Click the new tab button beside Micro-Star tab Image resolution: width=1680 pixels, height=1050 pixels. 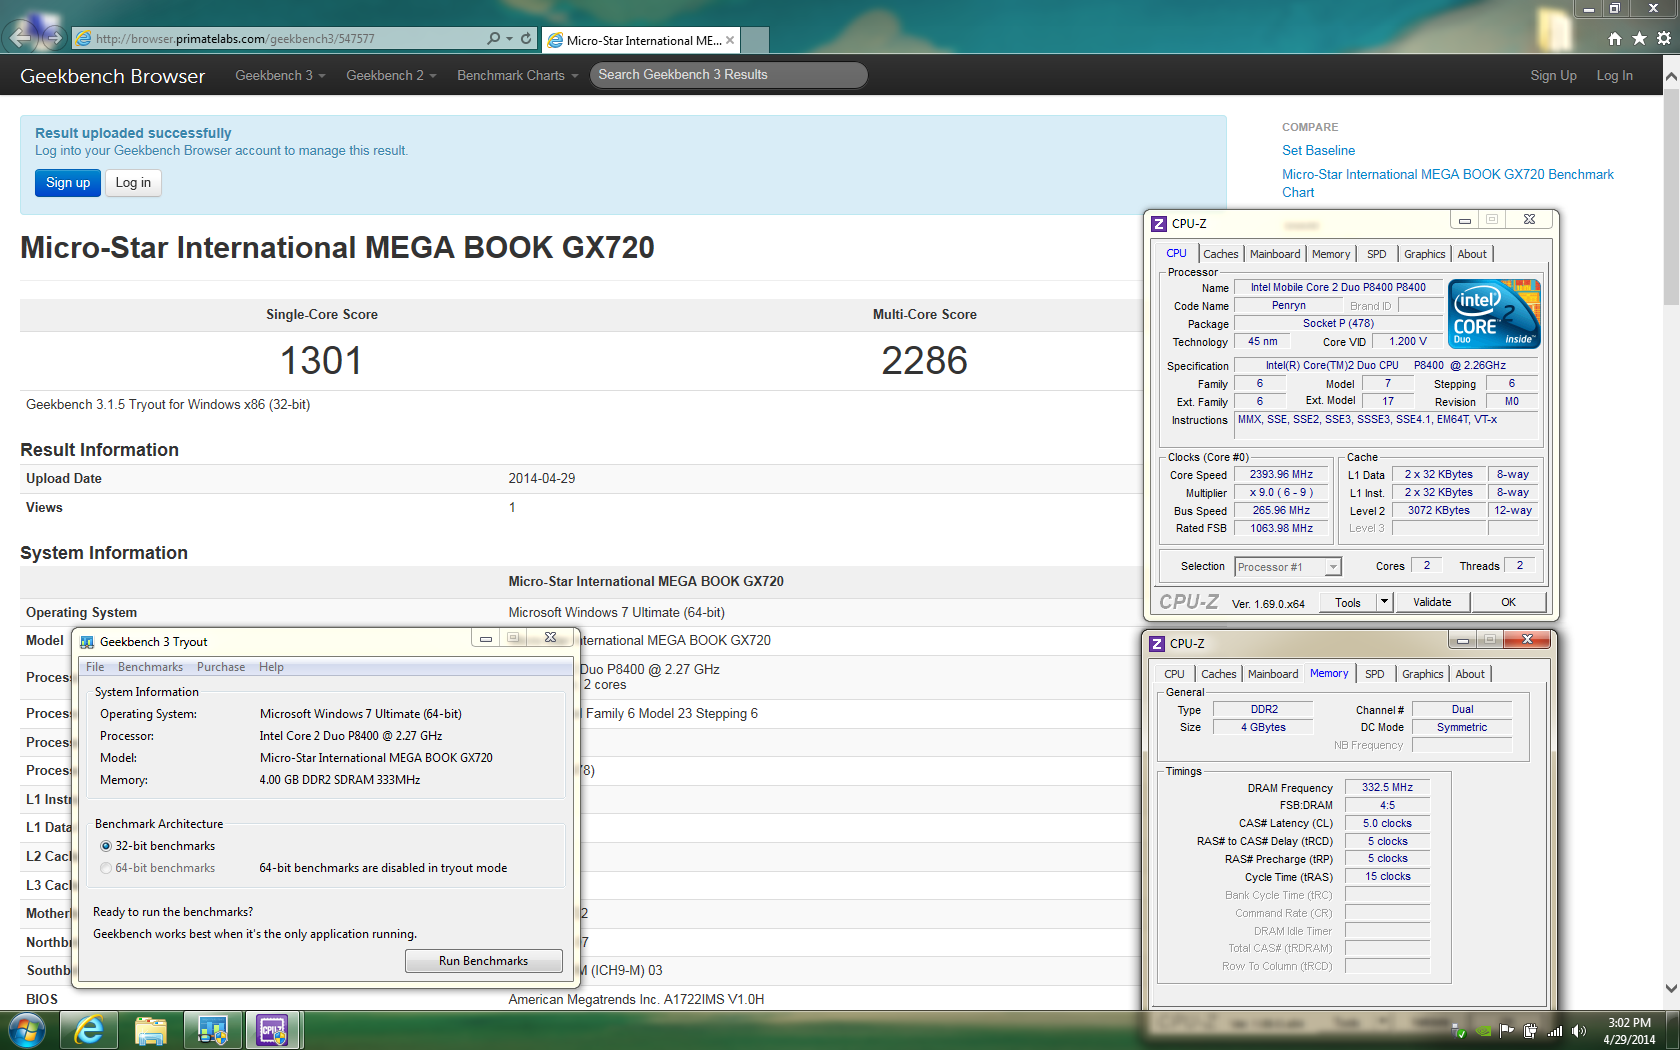755,40
